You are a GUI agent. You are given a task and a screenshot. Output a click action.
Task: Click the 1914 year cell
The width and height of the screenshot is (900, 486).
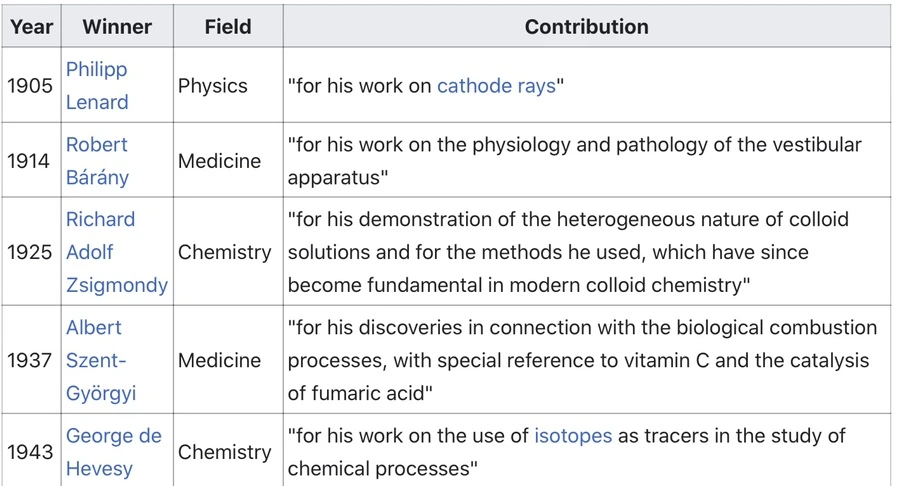click(x=30, y=161)
